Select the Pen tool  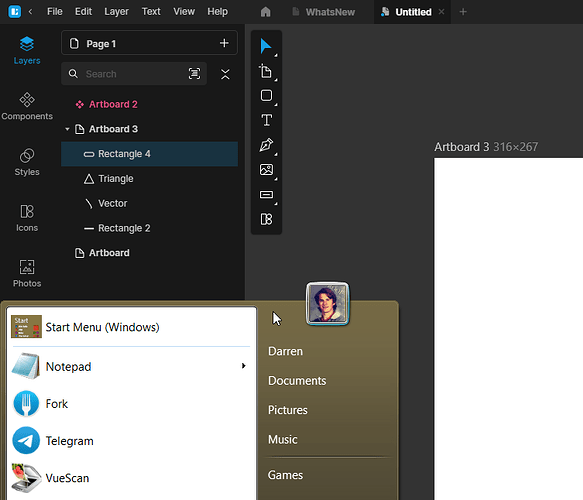click(266, 145)
